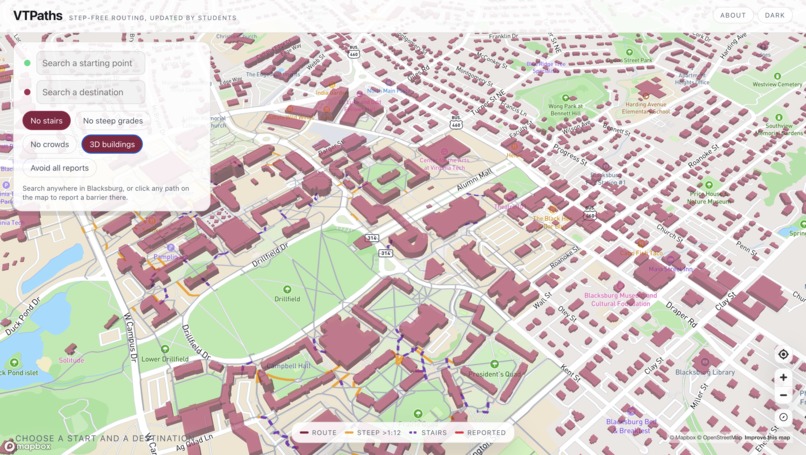Image resolution: width=806 pixels, height=455 pixels.
Task: Zoom in with the plus map control
Action: pos(783,377)
